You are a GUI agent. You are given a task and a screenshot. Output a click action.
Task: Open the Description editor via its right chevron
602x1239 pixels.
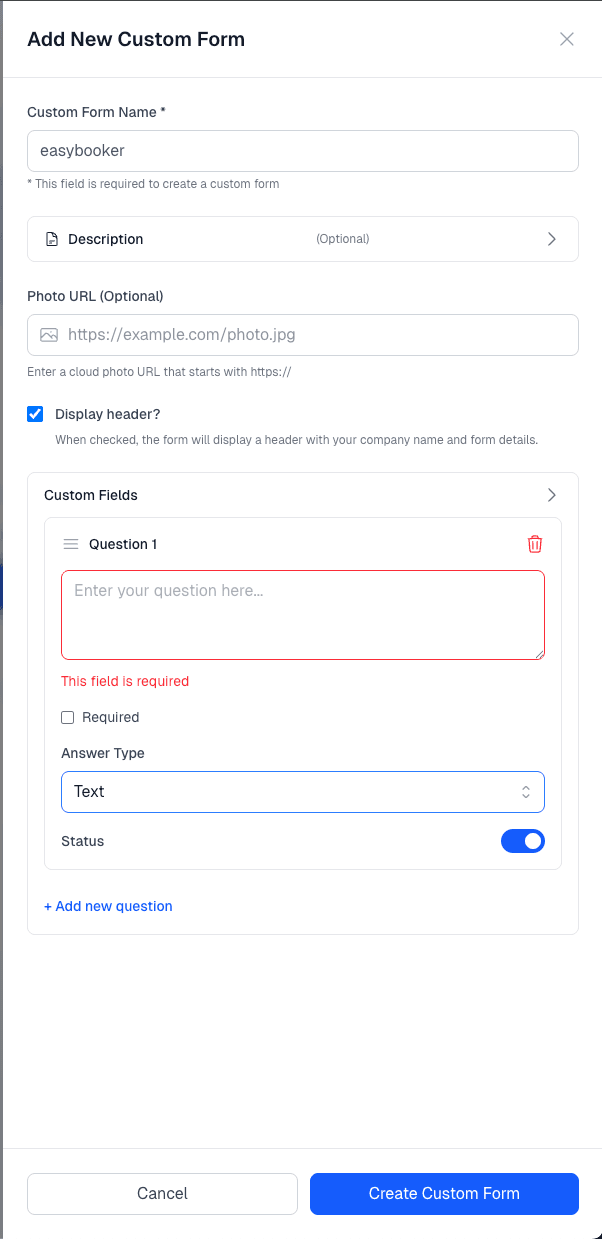coord(551,239)
